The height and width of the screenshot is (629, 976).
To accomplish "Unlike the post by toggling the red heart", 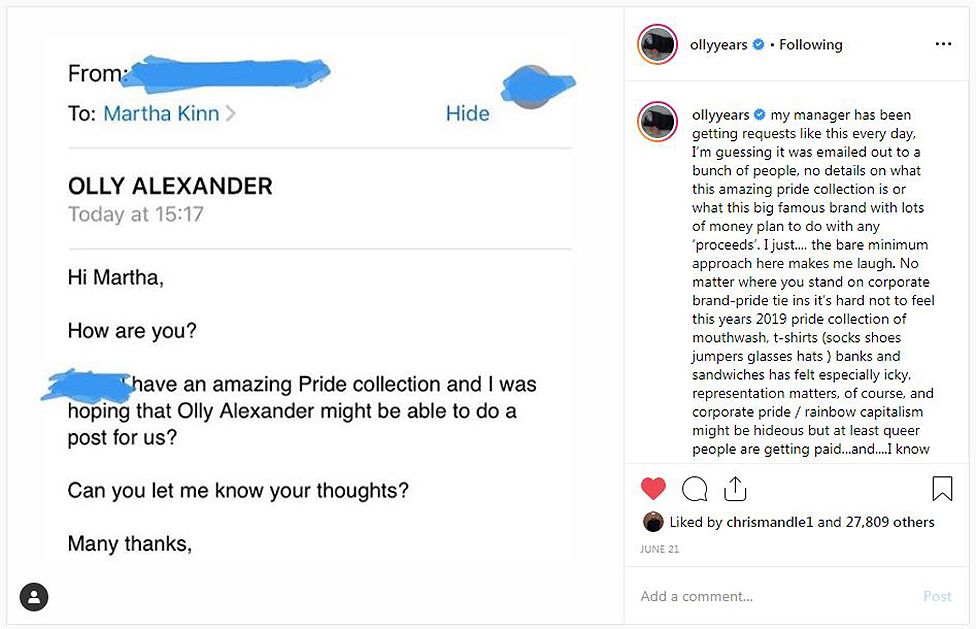I will click(x=653, y=488).
